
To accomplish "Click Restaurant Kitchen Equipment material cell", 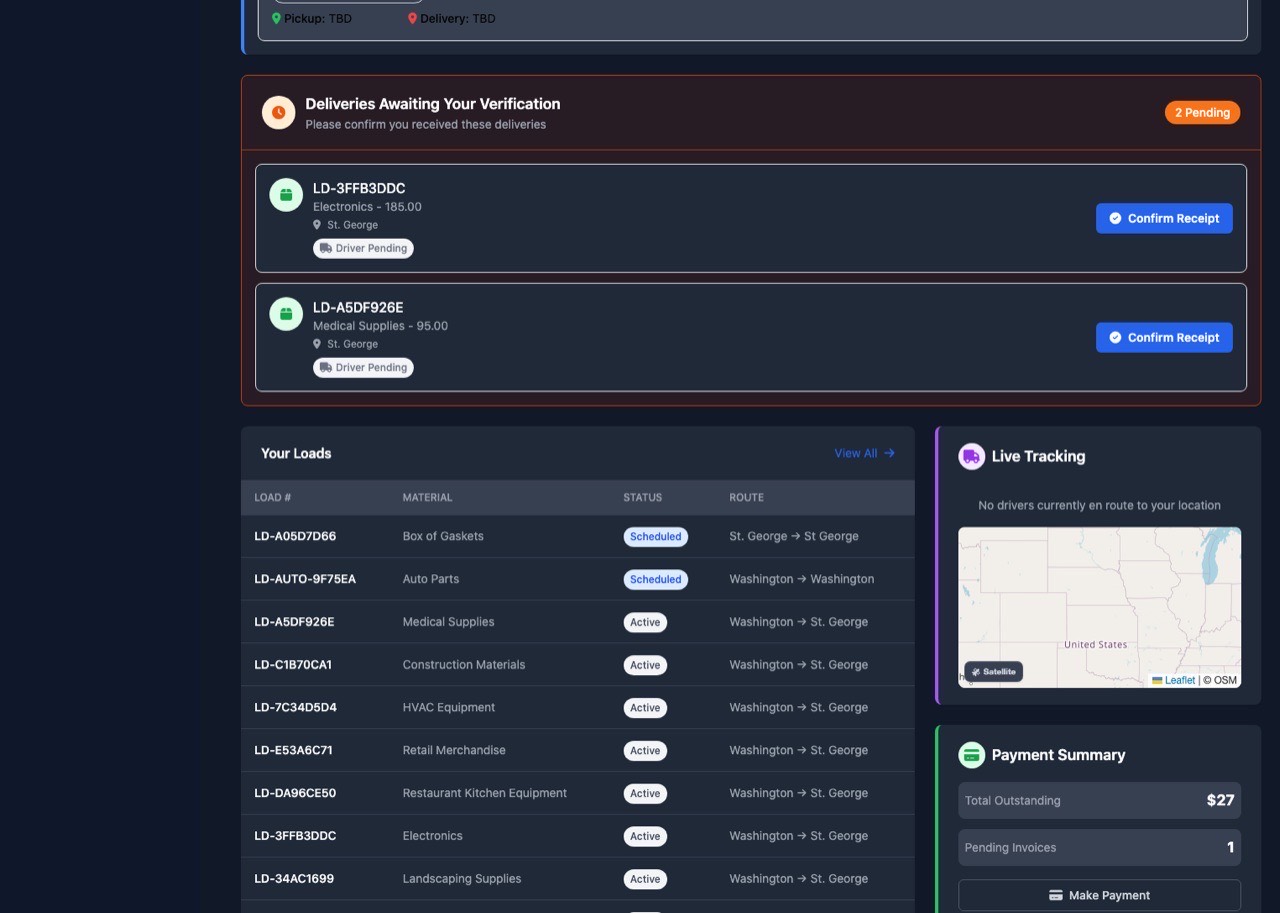I will coord(485,793).
